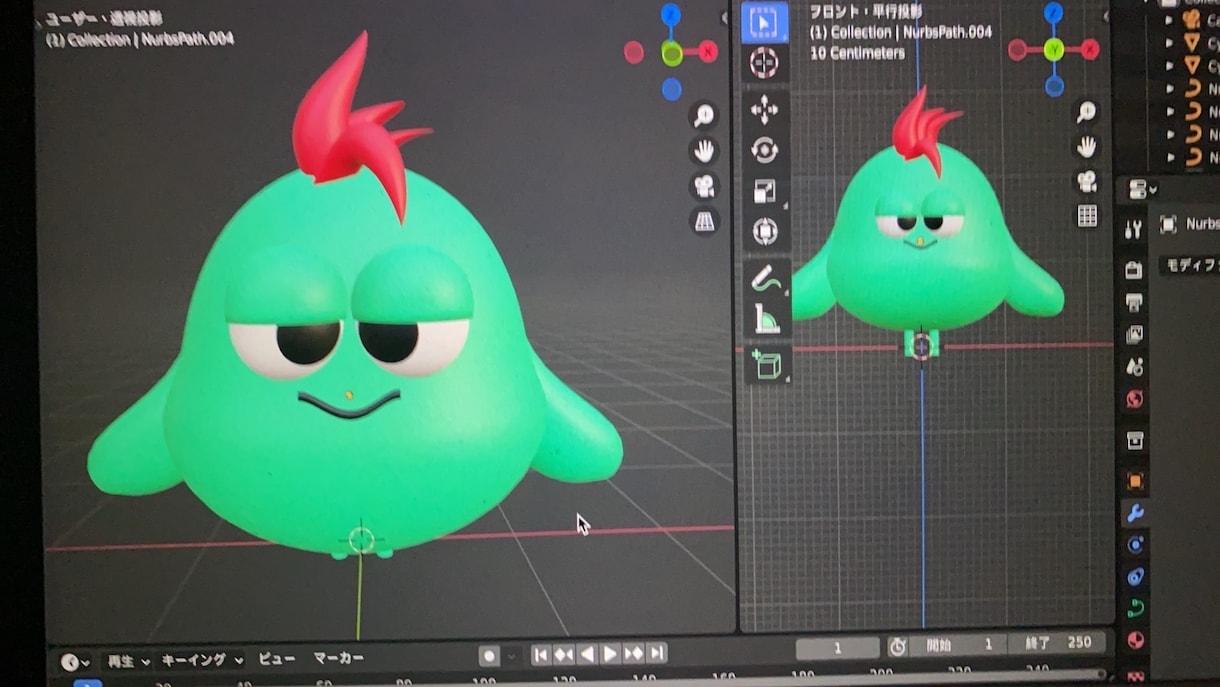Open the Material properties sphere tab

(x=1136, y=640)
